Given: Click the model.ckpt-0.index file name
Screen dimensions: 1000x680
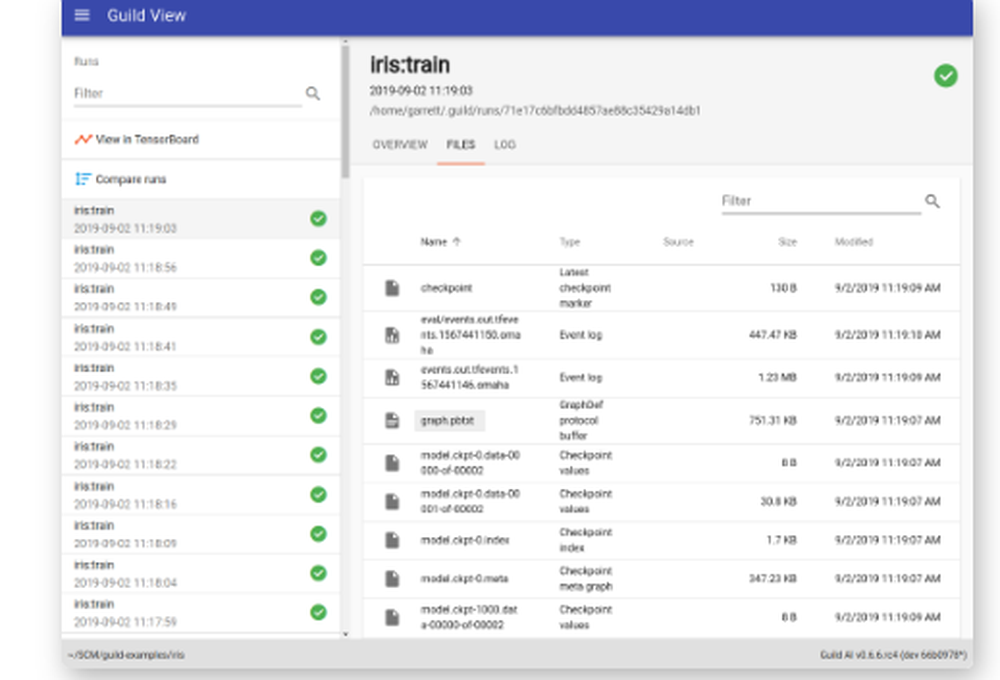Looking at the screenshot, I should click(464, 540).
